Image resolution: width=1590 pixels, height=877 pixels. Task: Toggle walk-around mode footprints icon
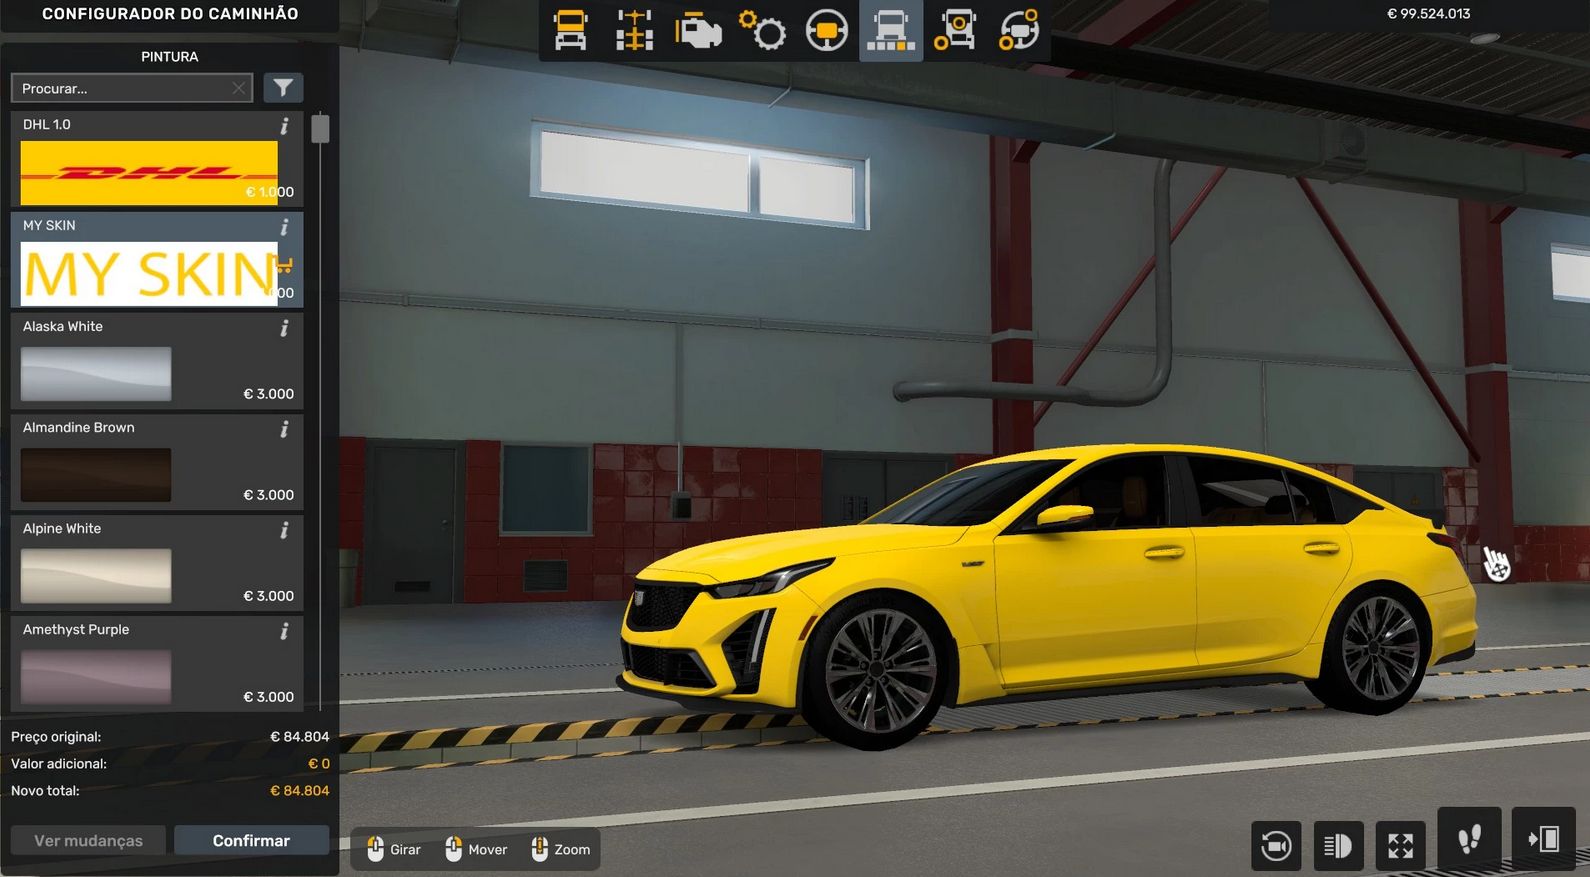coord(1469,839)
